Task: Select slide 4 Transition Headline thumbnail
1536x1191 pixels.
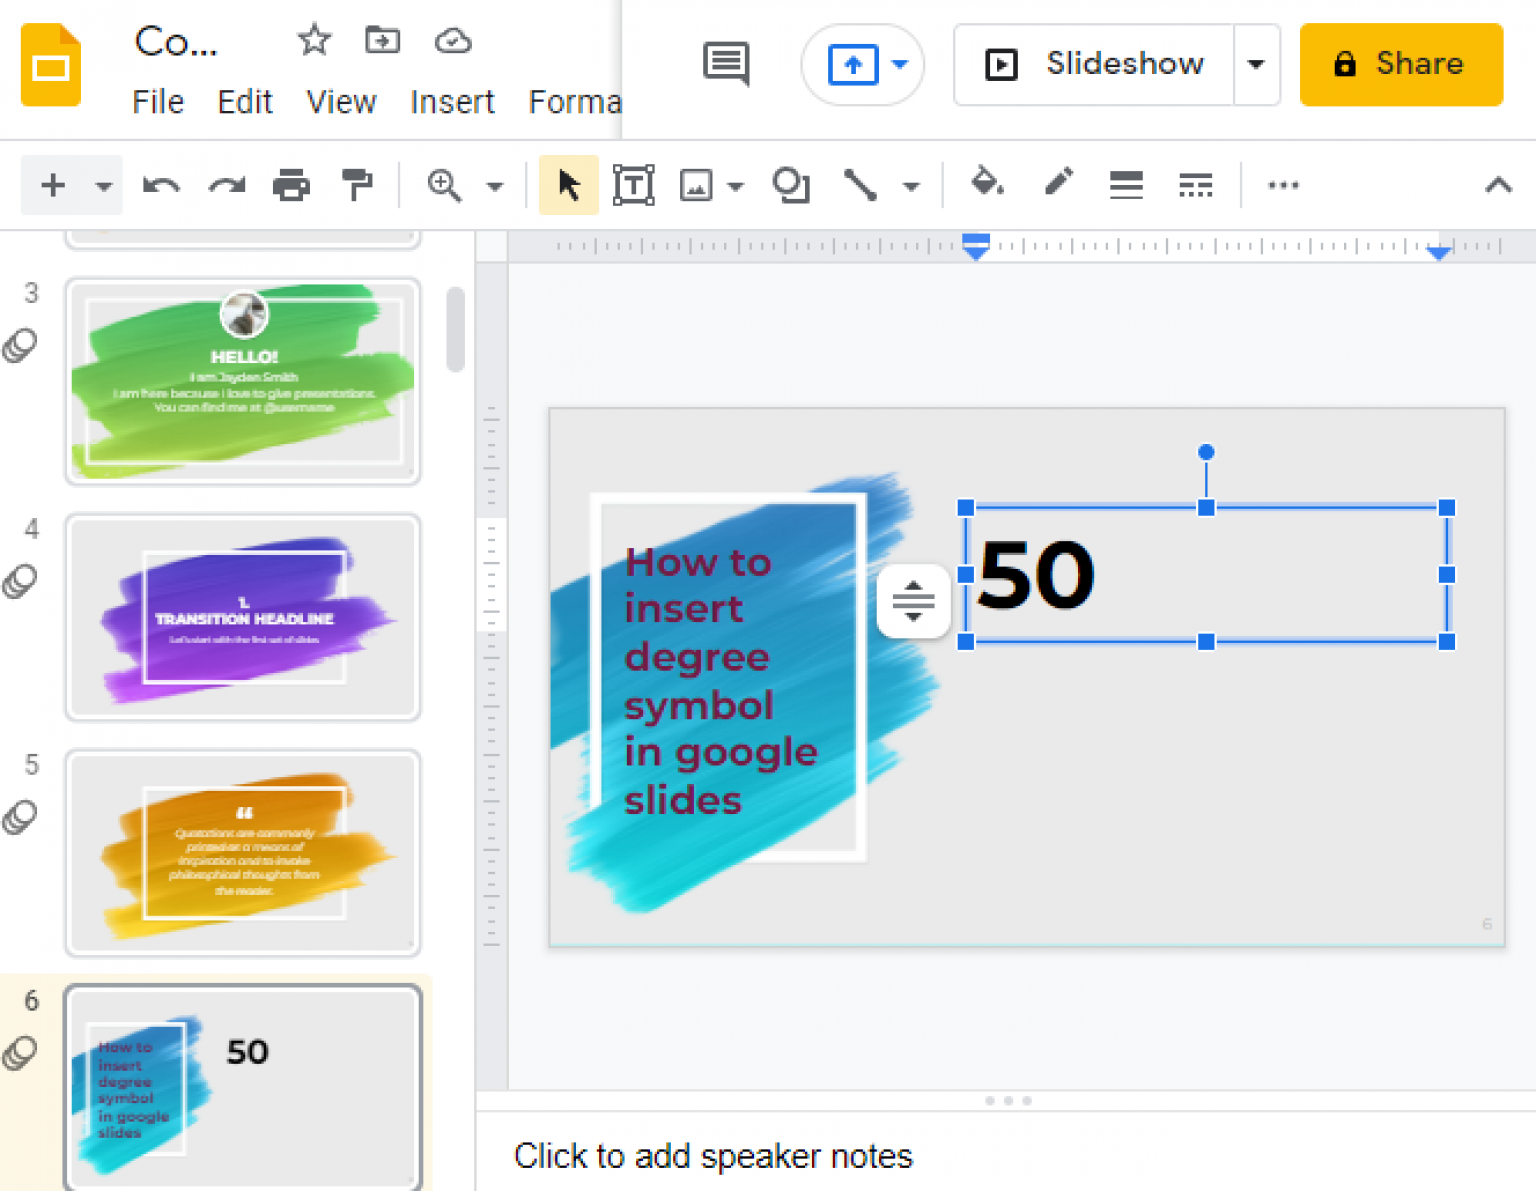Action: click(243, 617)
